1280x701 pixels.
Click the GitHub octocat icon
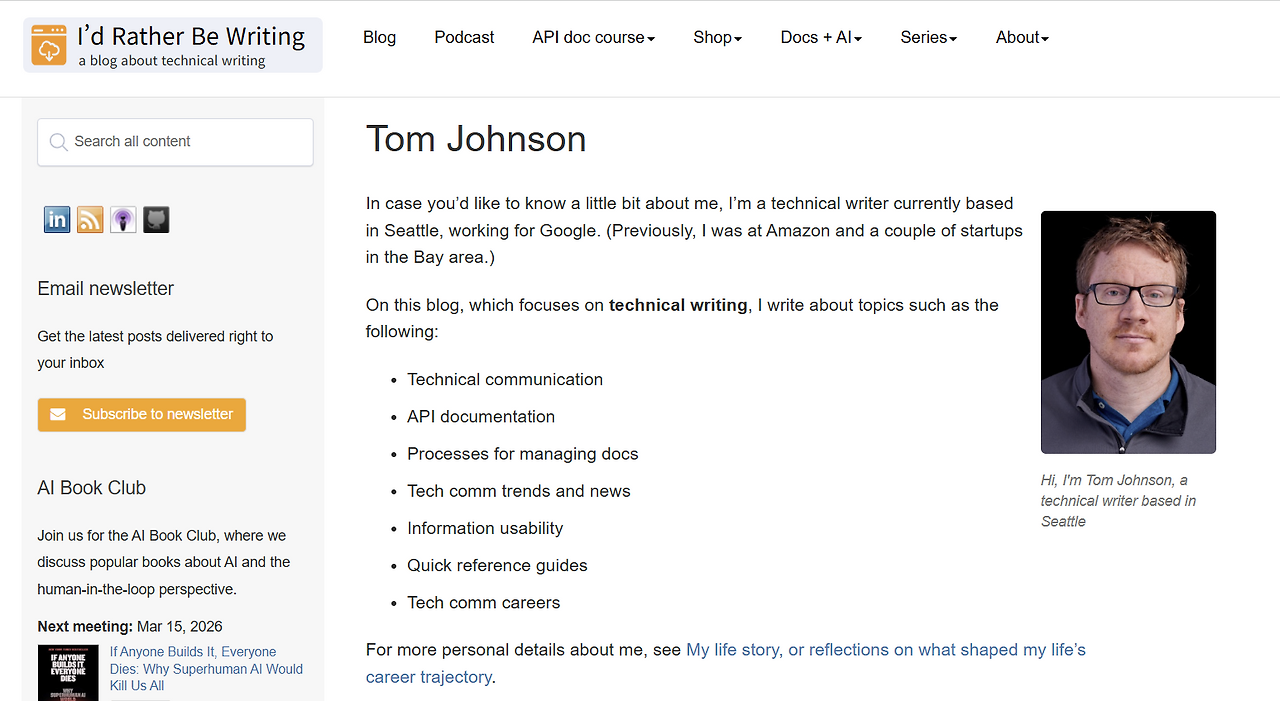pyautogui.click(x=156, y=220)
